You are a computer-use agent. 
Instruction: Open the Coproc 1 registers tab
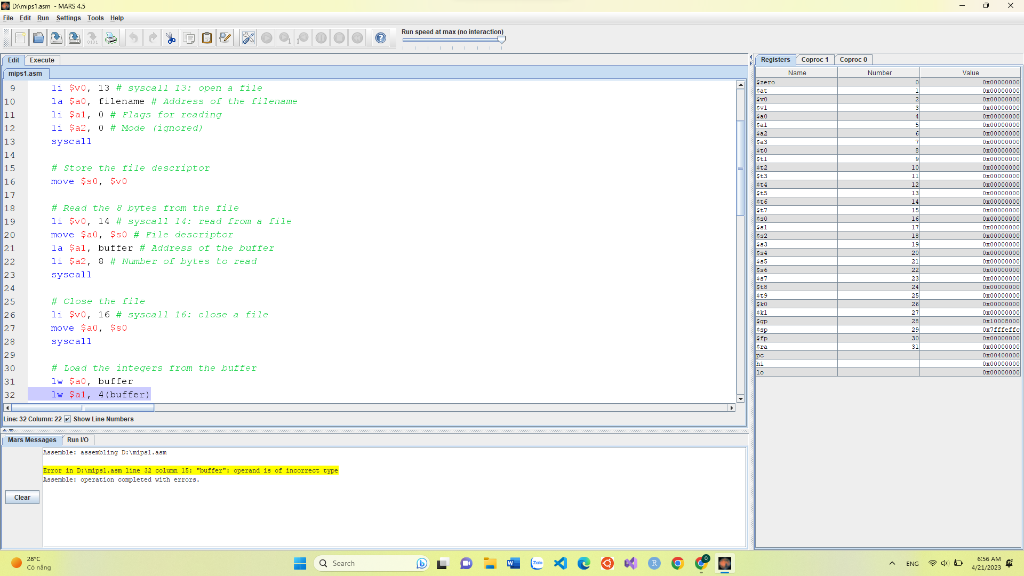point(814,59)
